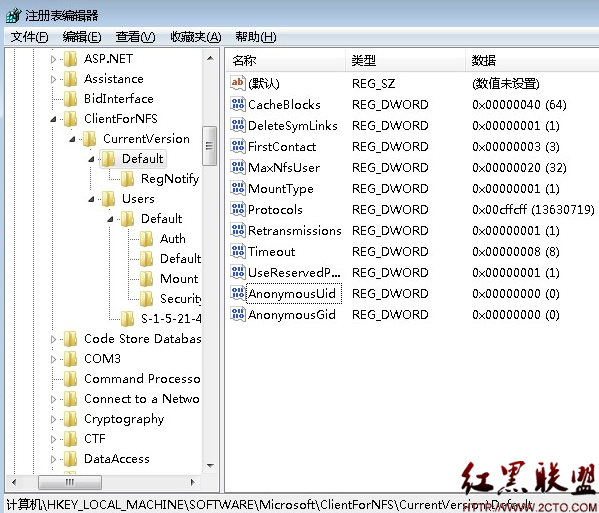The image size is (599, 513).
Task: Open the 文件(F) menu
Action: pos(29,37)
